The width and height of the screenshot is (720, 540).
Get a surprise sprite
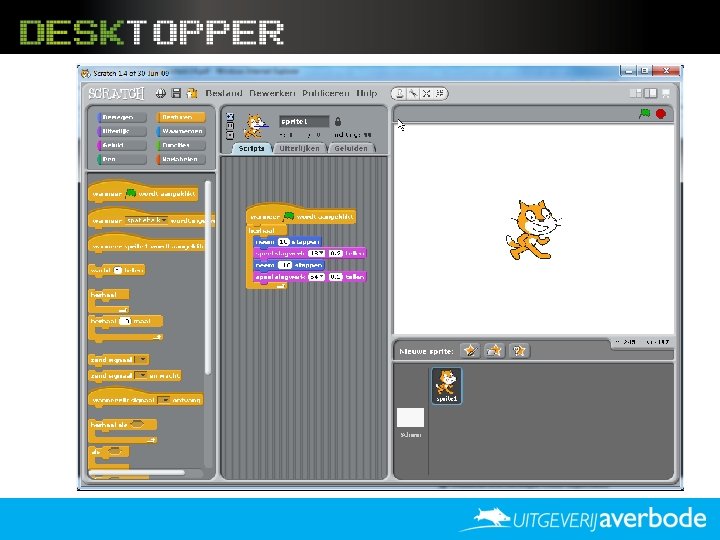pos(519,351)
